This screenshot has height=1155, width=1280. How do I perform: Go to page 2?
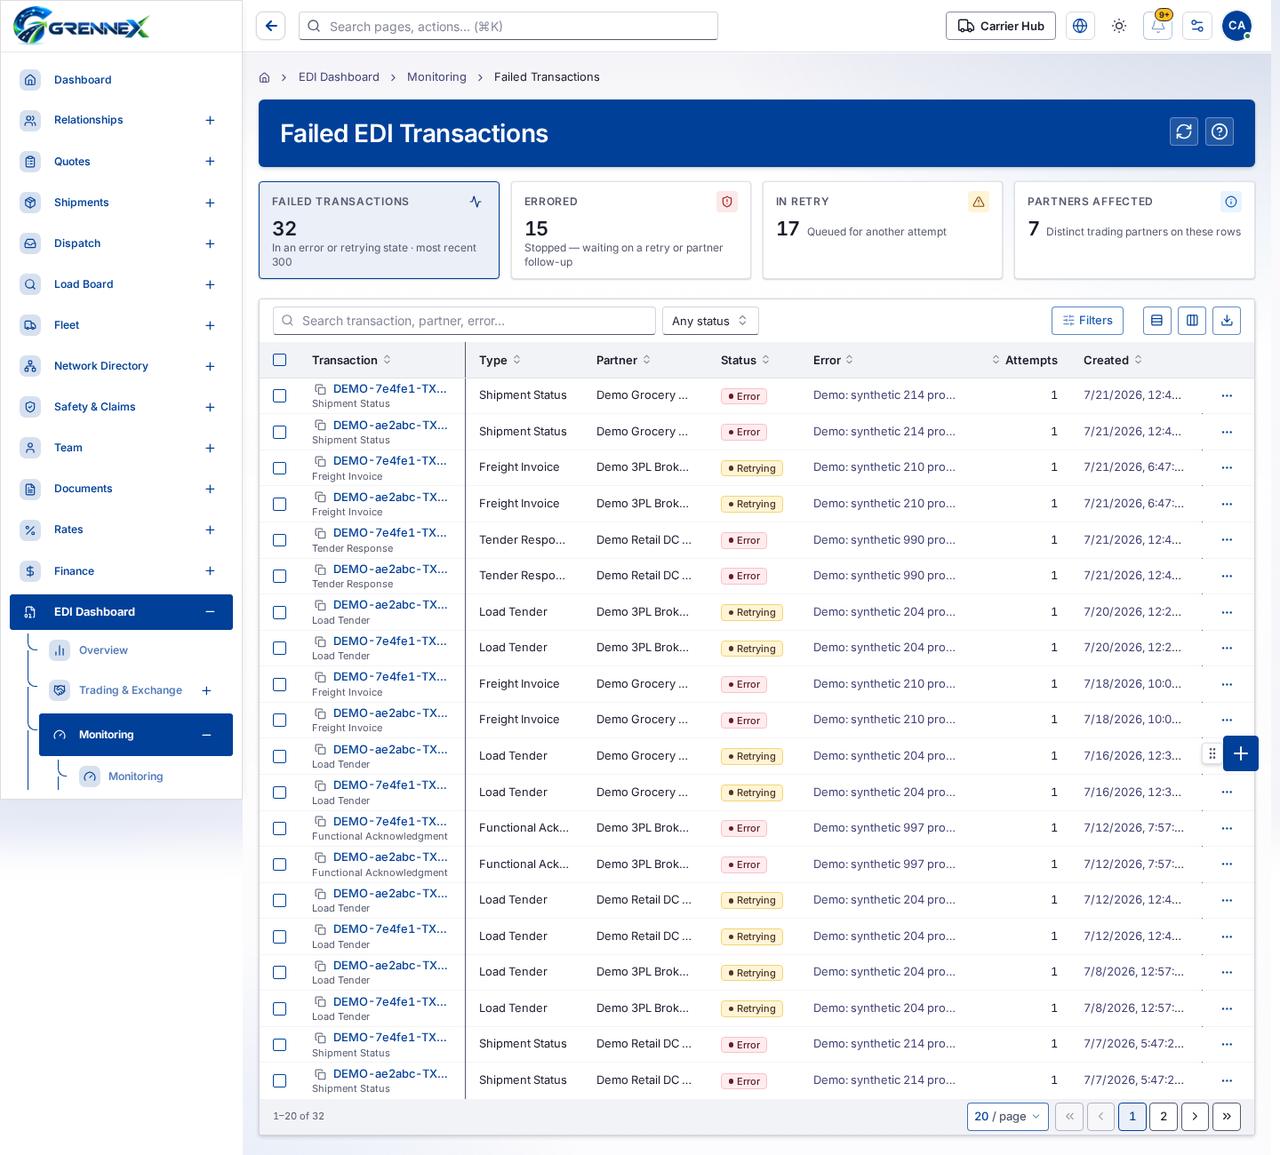1163,1116
